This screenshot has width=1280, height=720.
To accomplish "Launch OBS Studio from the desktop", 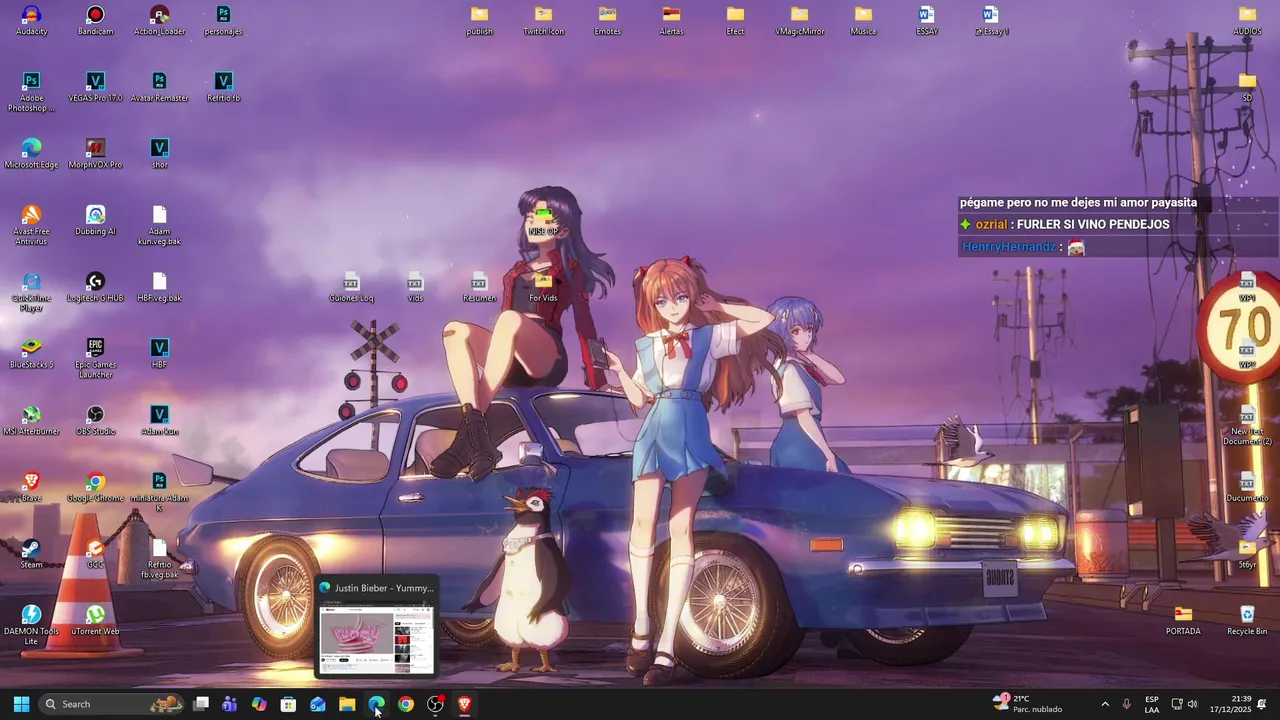I will (x=95, y=421).
